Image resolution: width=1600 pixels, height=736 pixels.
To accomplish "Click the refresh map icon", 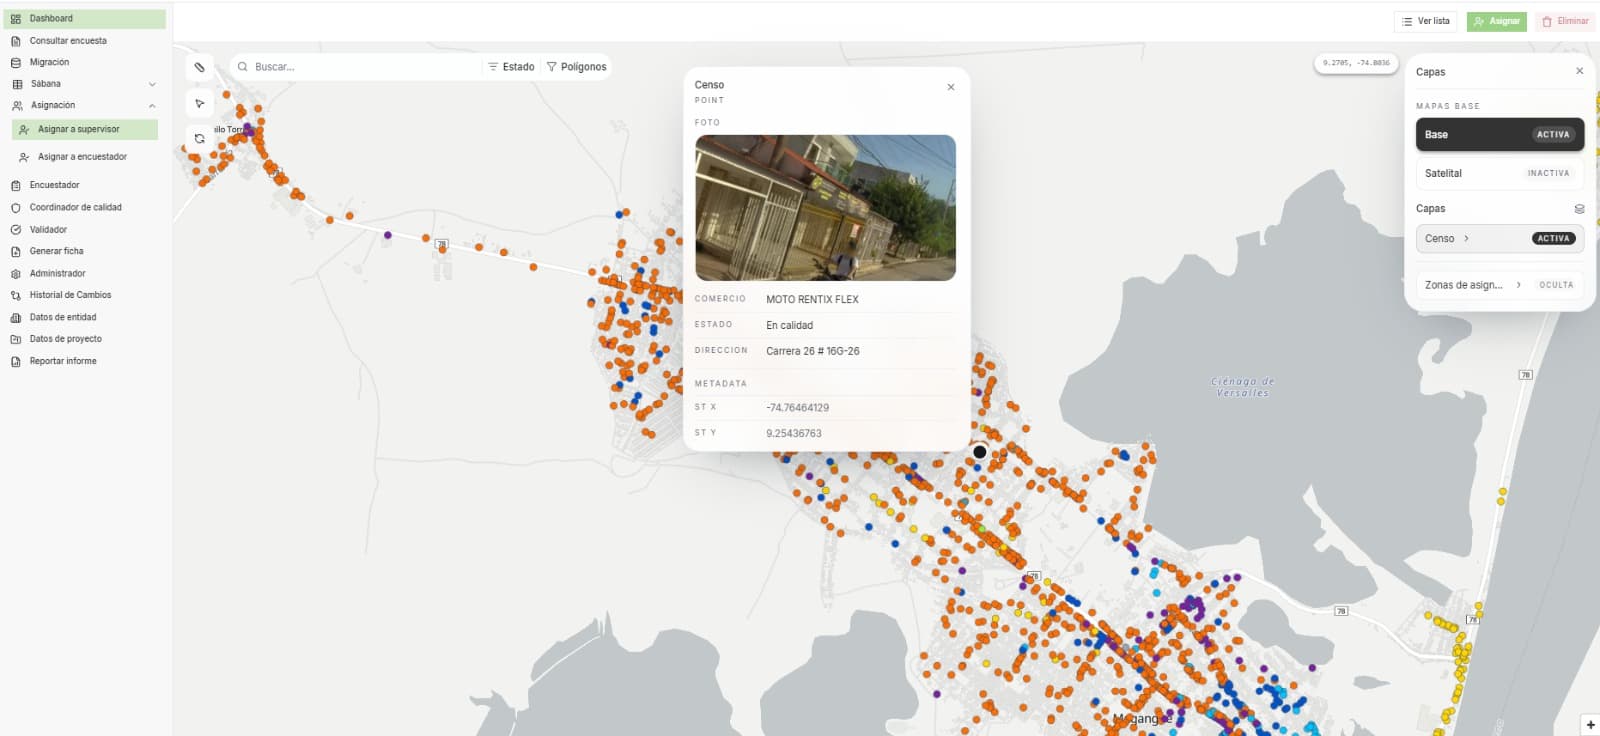I will (x=200, y=139).
